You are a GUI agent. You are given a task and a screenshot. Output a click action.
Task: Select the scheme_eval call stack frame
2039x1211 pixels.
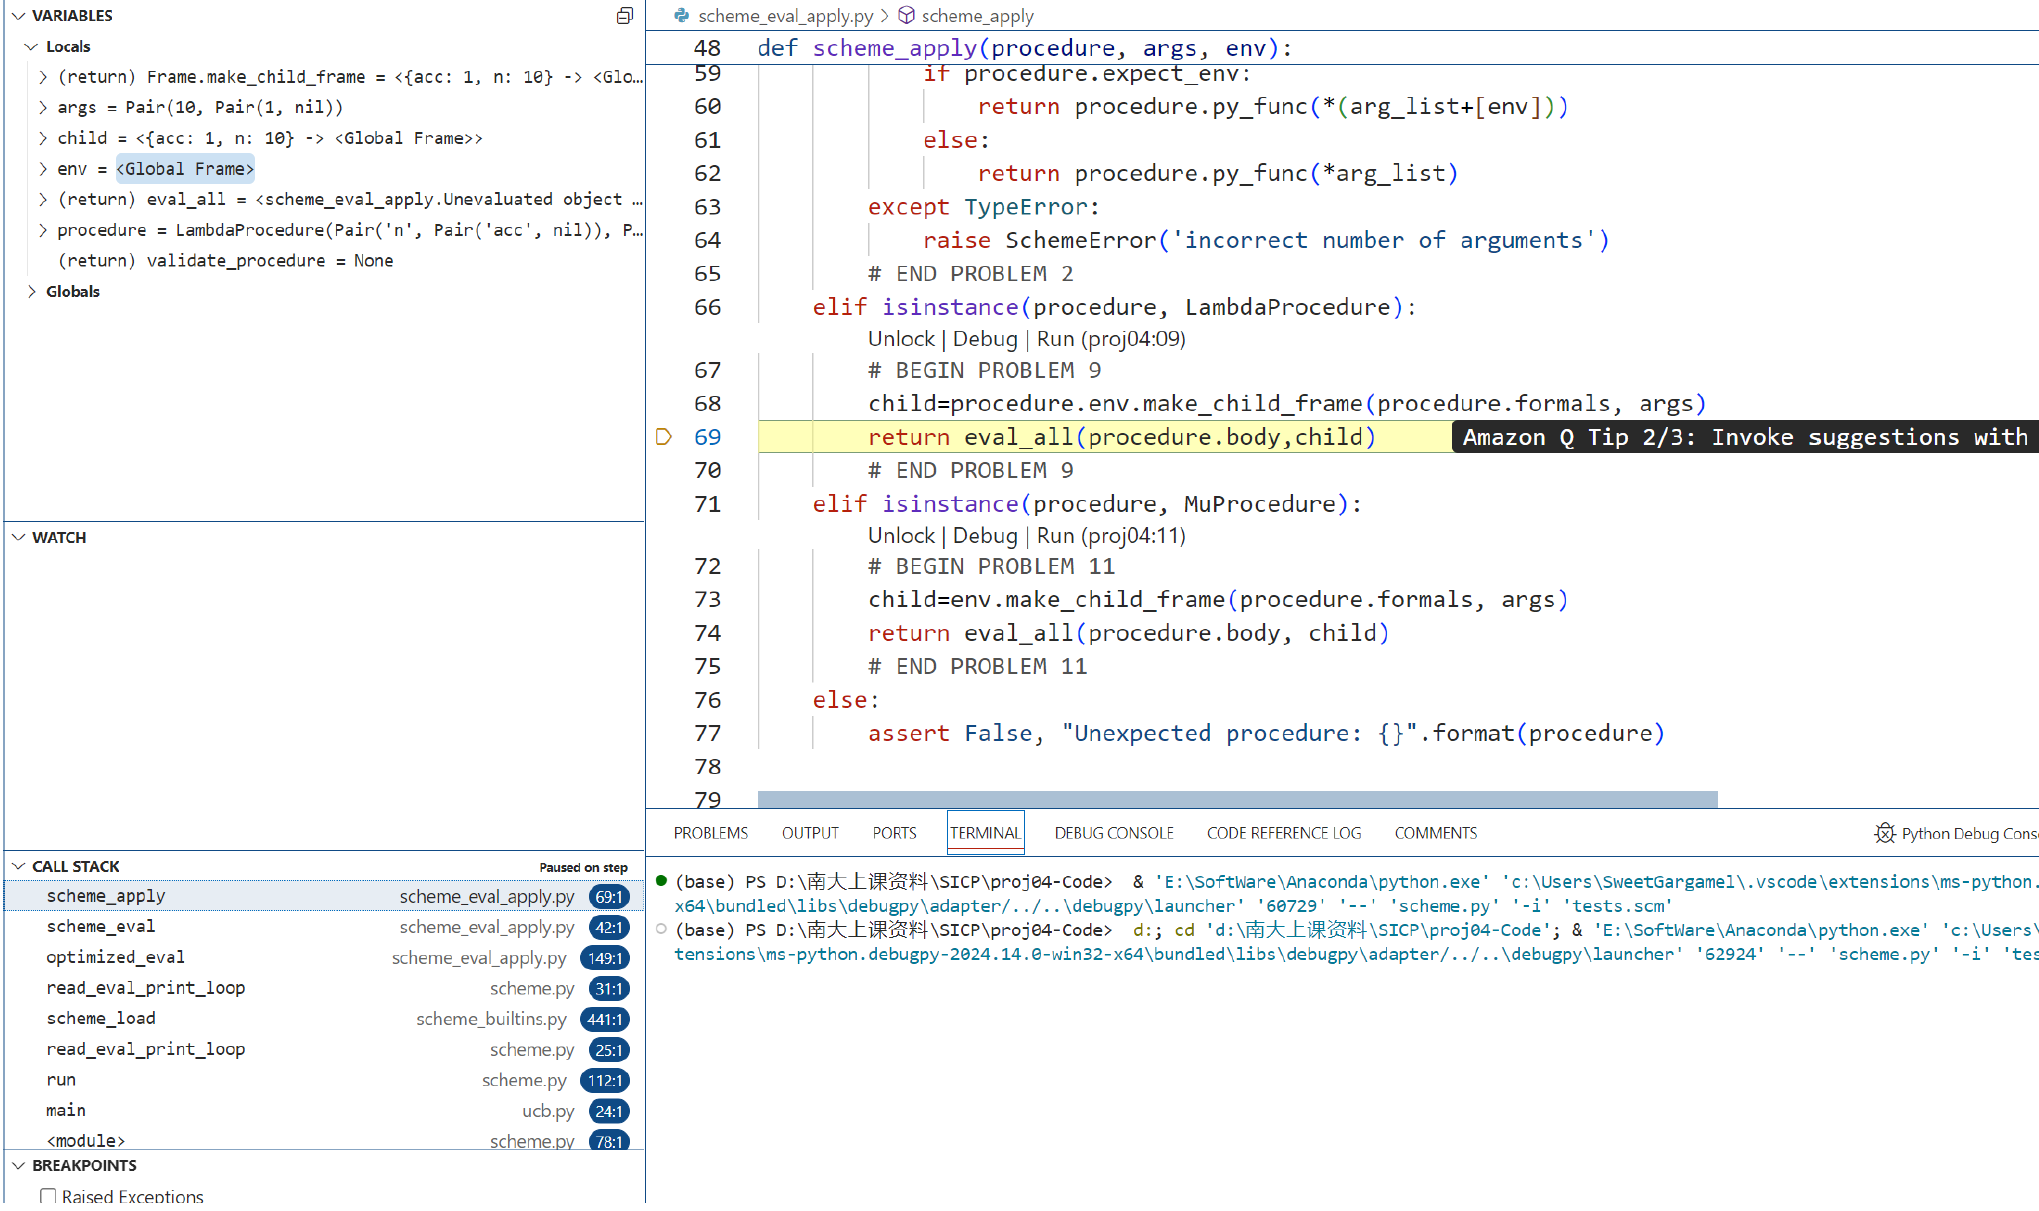100,927
